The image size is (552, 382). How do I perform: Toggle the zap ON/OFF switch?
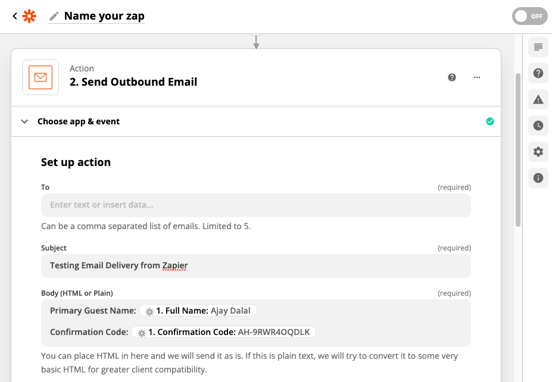(x=529, y=16)
